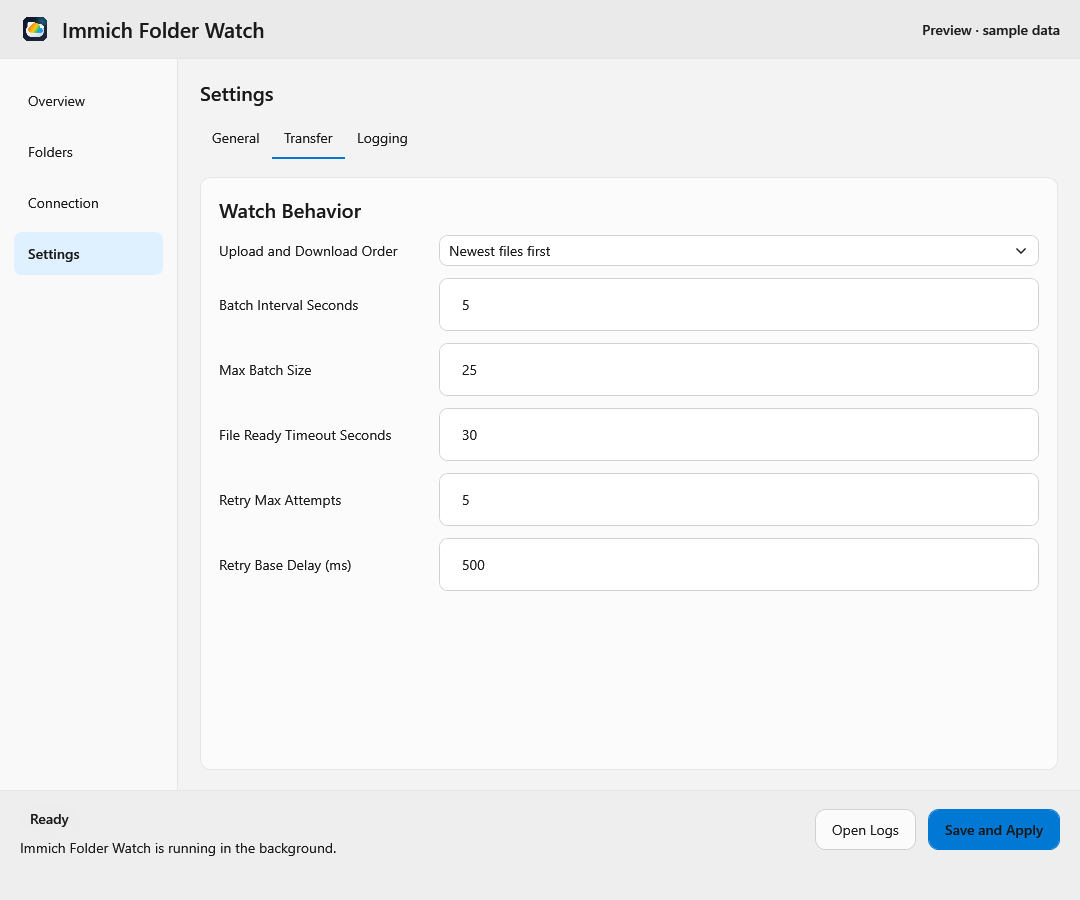Click the Immich Folder Watch app logo

coord(35,30)
